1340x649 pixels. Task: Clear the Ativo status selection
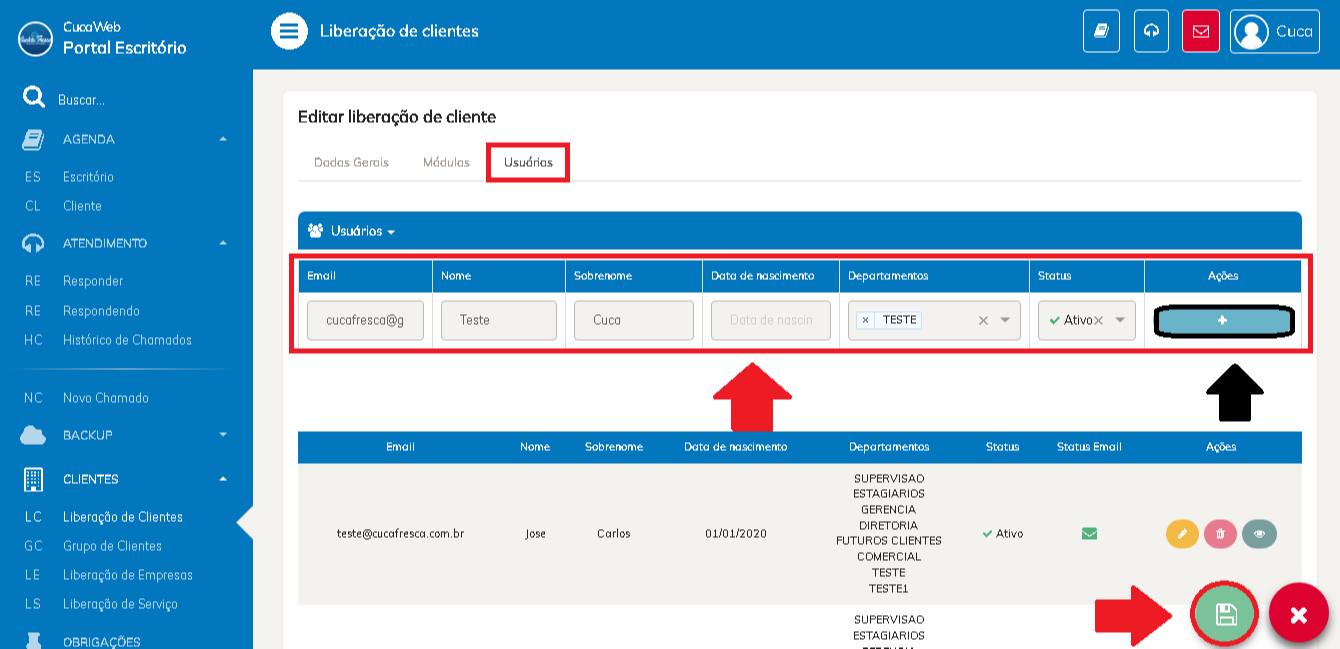[1098, 320]
